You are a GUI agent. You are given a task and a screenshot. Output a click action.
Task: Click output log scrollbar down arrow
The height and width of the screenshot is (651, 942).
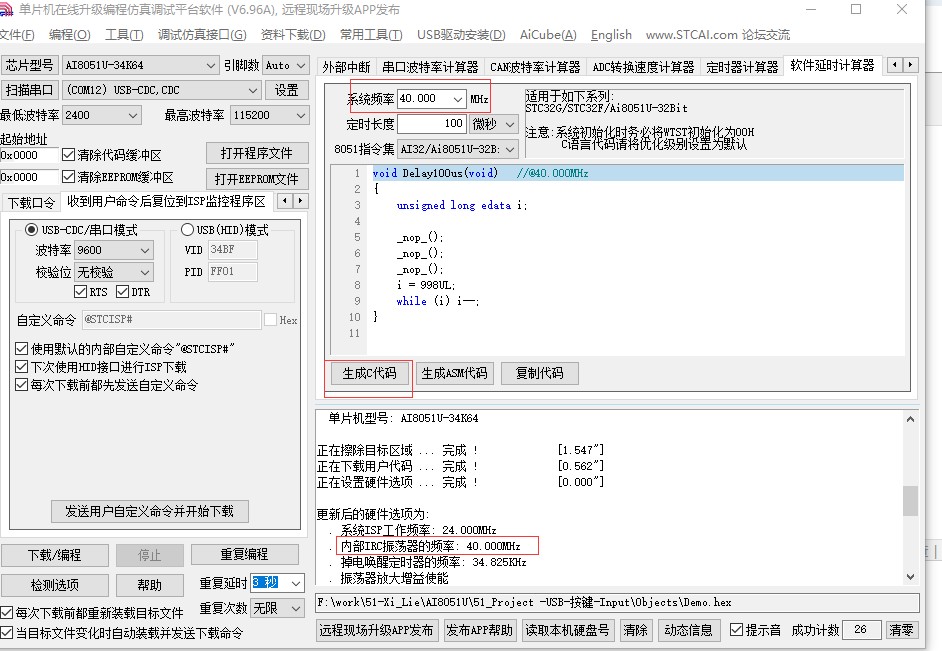pyautogui.click(x=910, y=577)
